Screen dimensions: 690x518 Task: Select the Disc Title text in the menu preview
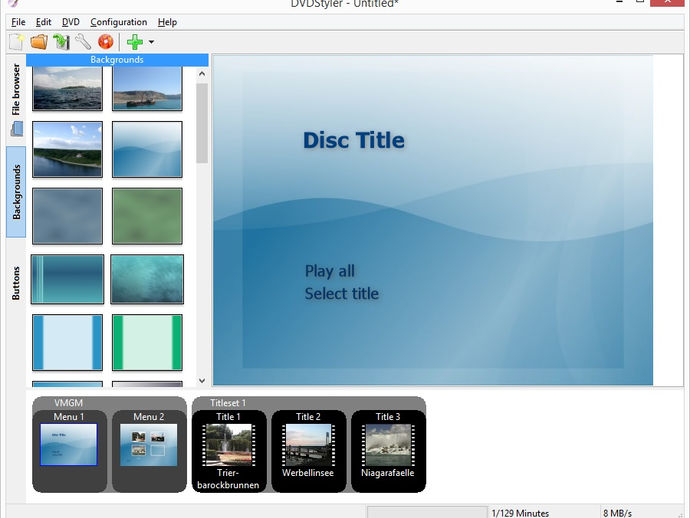(x=354, y=140)
